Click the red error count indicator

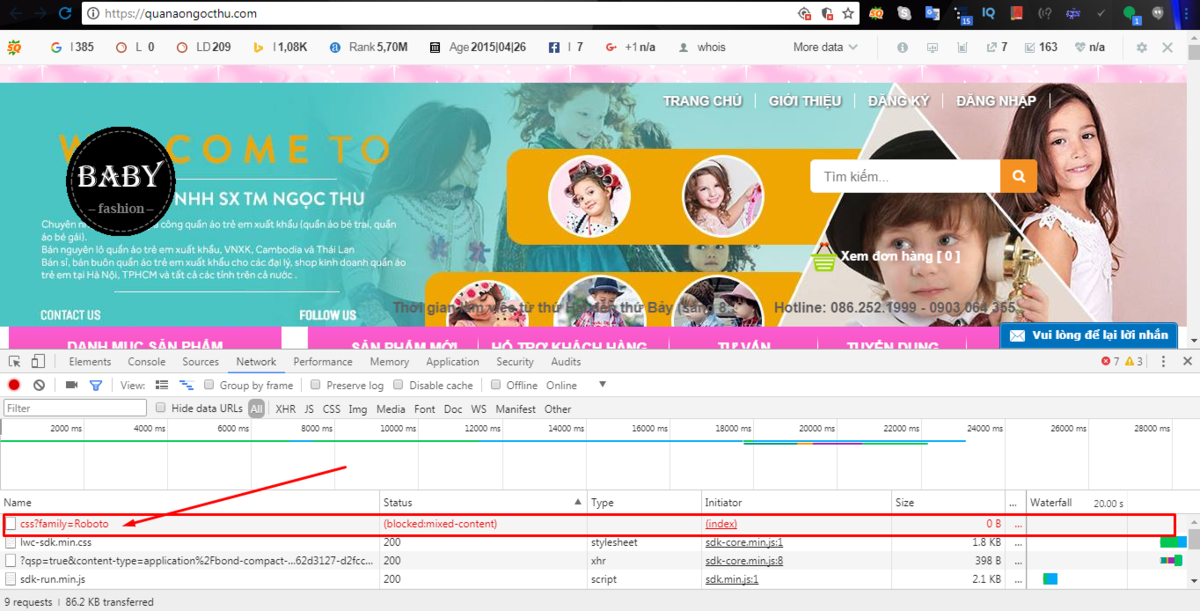(1111, 362)
